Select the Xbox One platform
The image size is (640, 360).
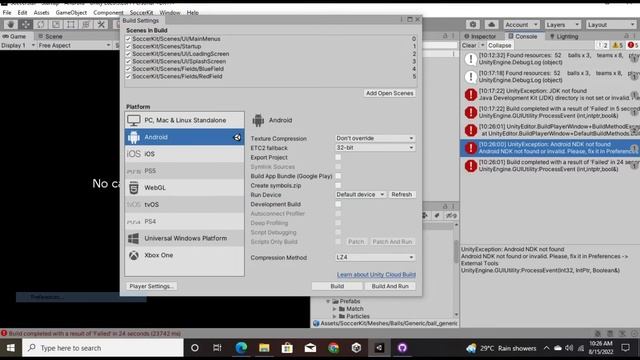pyautogui.click(x=184, y=255)
